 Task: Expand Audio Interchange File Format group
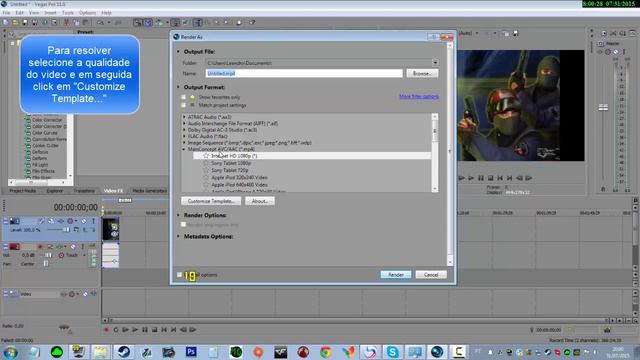[184, 123]
